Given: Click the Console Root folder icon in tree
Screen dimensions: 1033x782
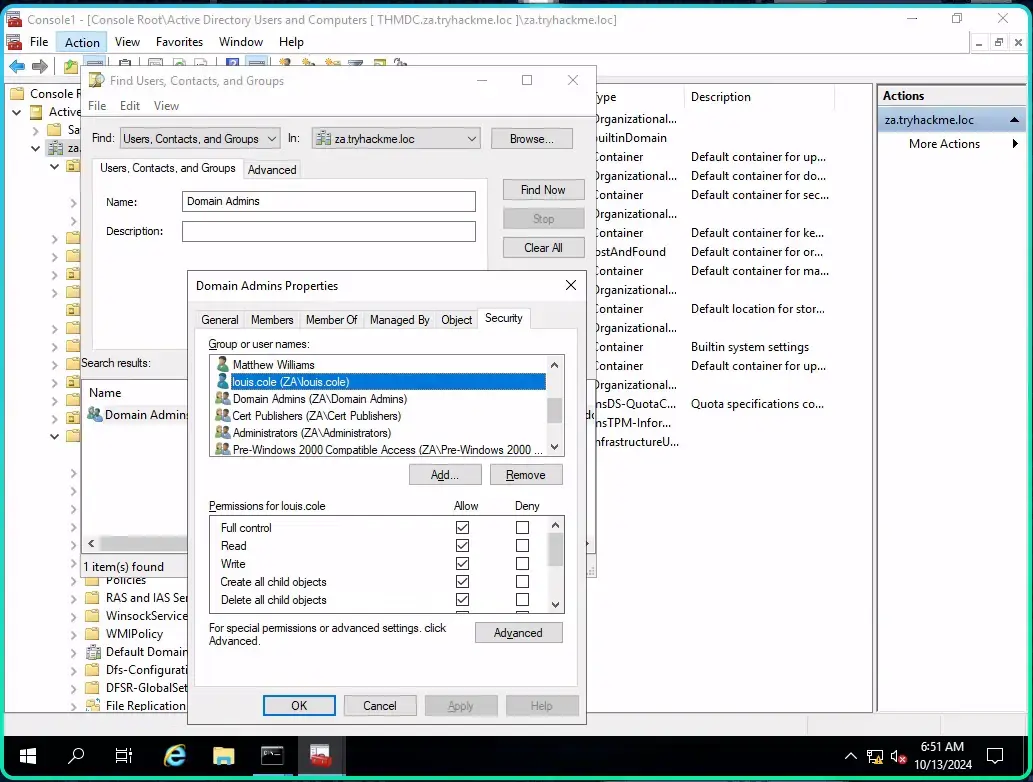Looking at the screenshot, I should click(17, 94).
